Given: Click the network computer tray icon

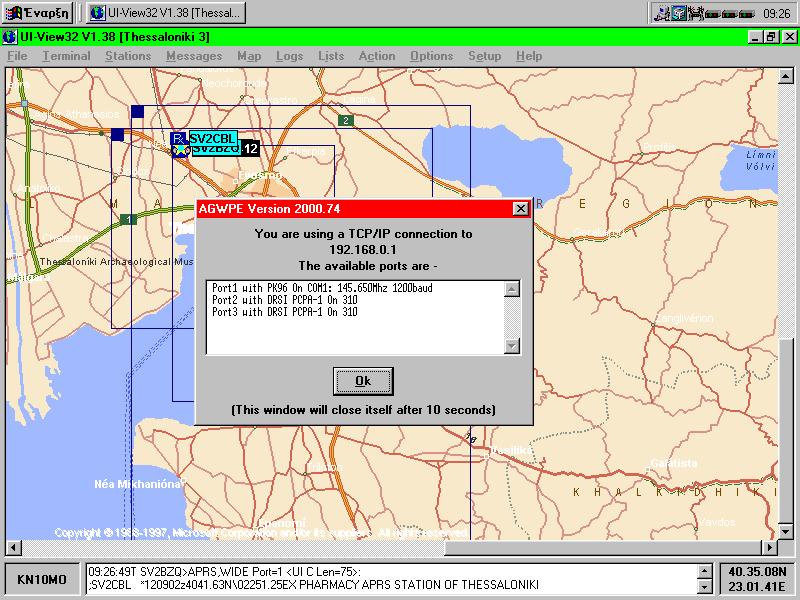Looking at the screenshot, I should point(662,13).
